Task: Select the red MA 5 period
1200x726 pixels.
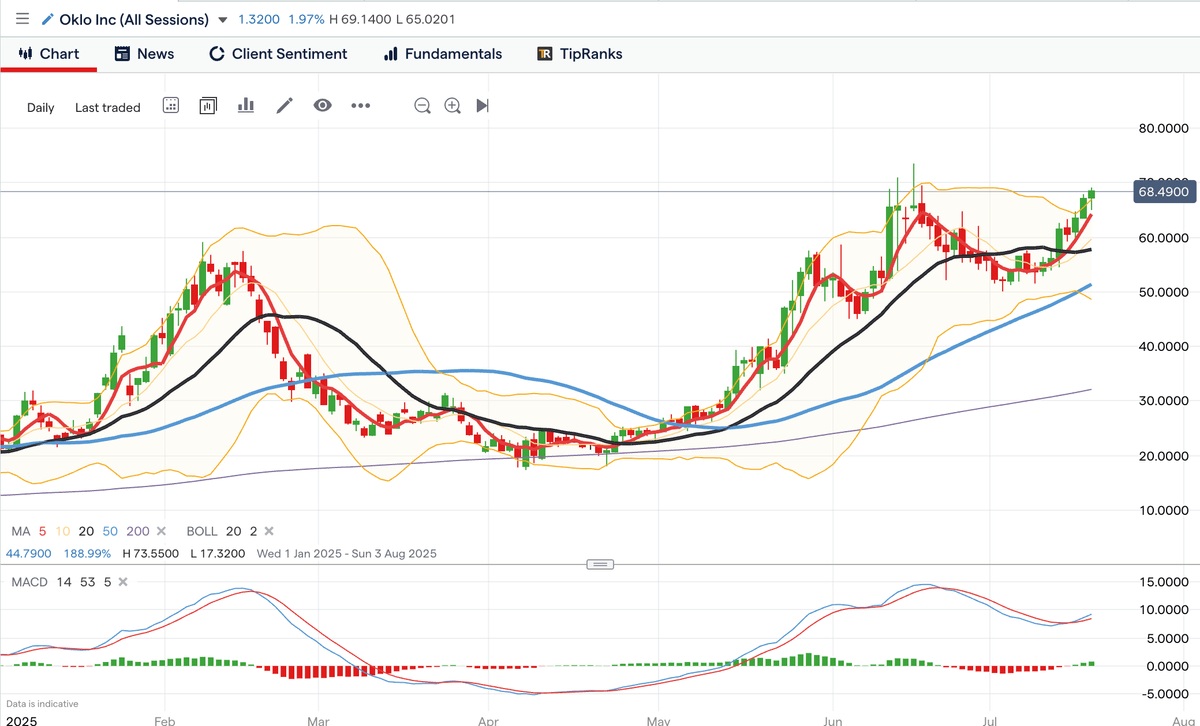Action: tap(42, 531)
